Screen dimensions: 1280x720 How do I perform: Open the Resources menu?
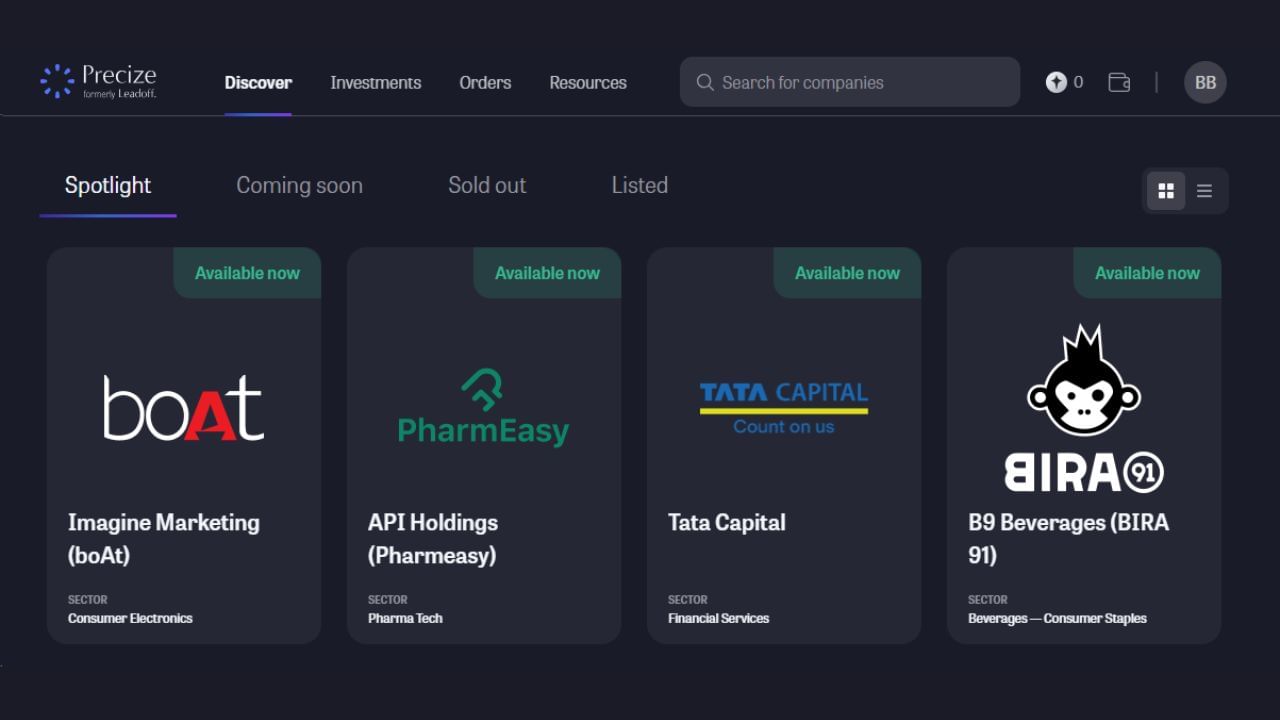pos(587,83)
